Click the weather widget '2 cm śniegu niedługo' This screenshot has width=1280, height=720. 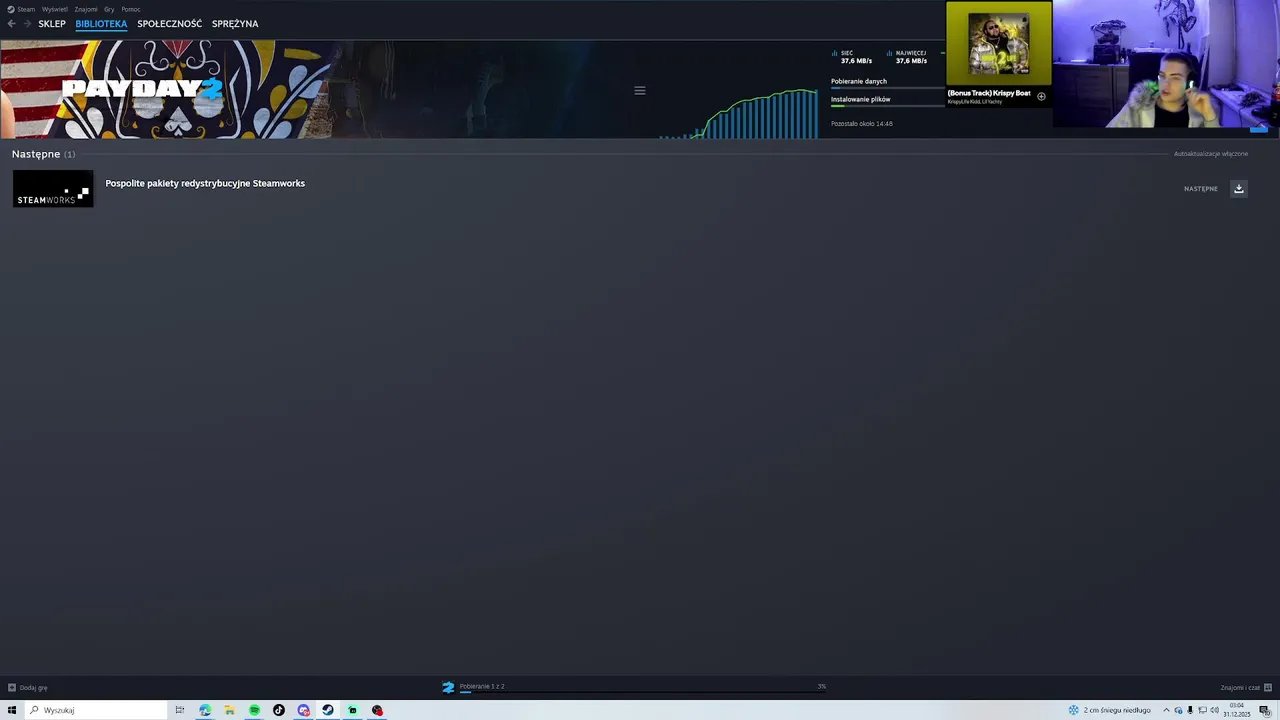click(x=1110, y=710)
